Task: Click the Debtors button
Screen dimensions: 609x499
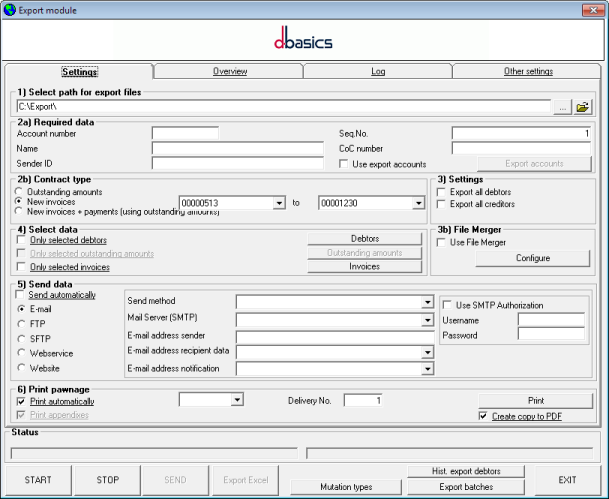Action: 365,238
